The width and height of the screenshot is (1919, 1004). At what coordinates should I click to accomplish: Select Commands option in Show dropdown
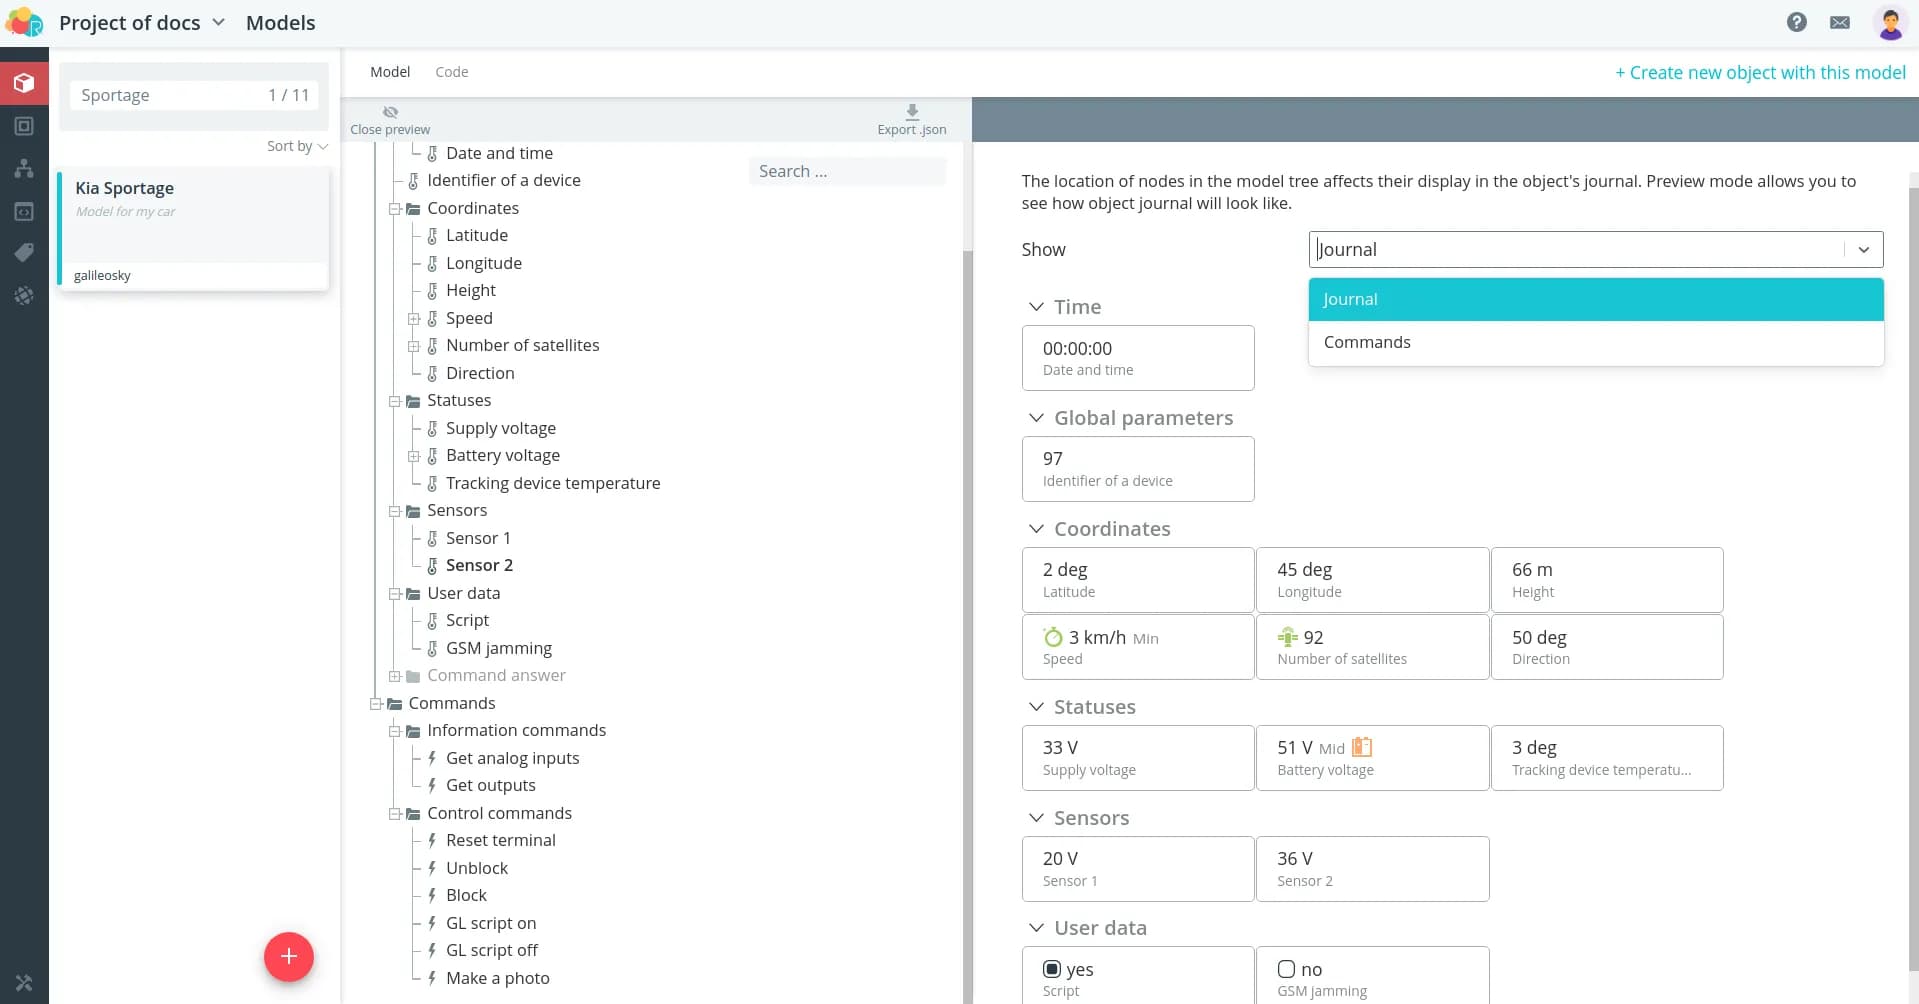[x=1367, y=342]
